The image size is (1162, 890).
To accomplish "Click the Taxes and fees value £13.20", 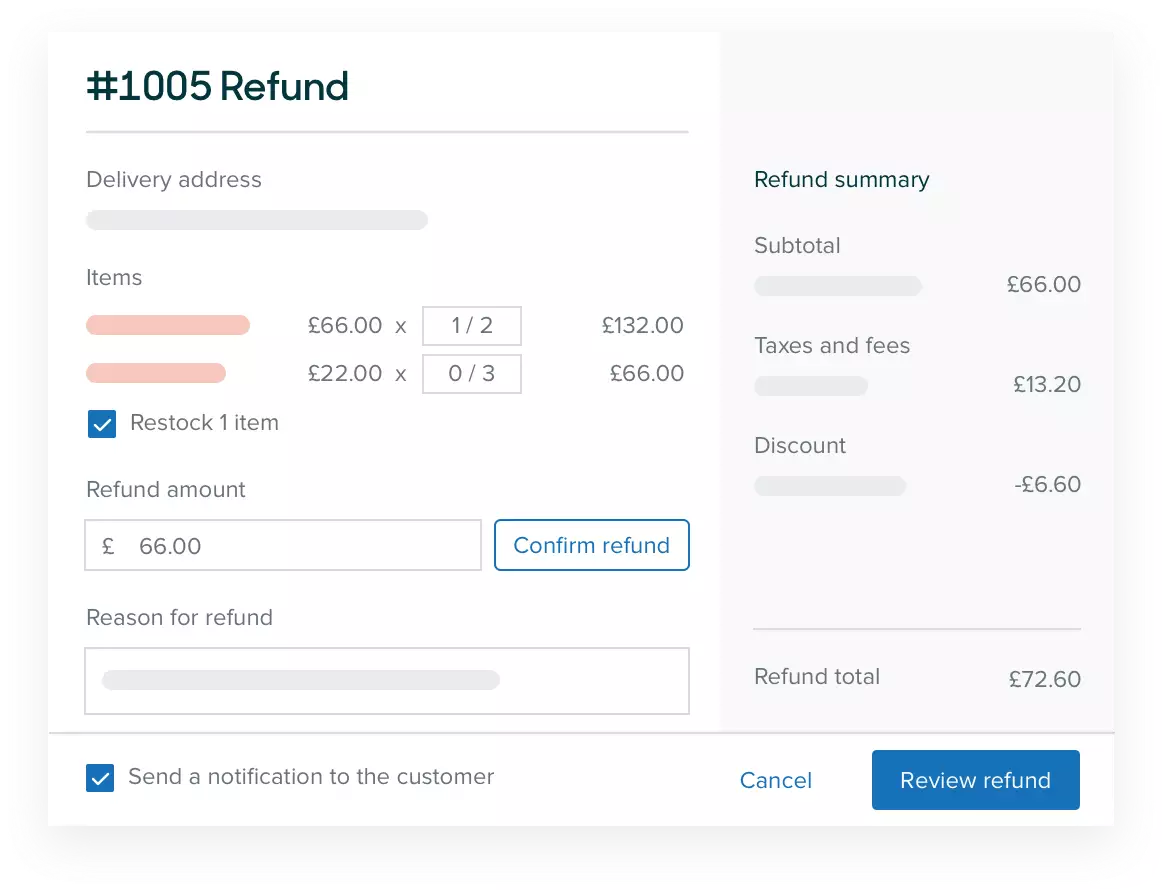I will [x=1047, y=385].
